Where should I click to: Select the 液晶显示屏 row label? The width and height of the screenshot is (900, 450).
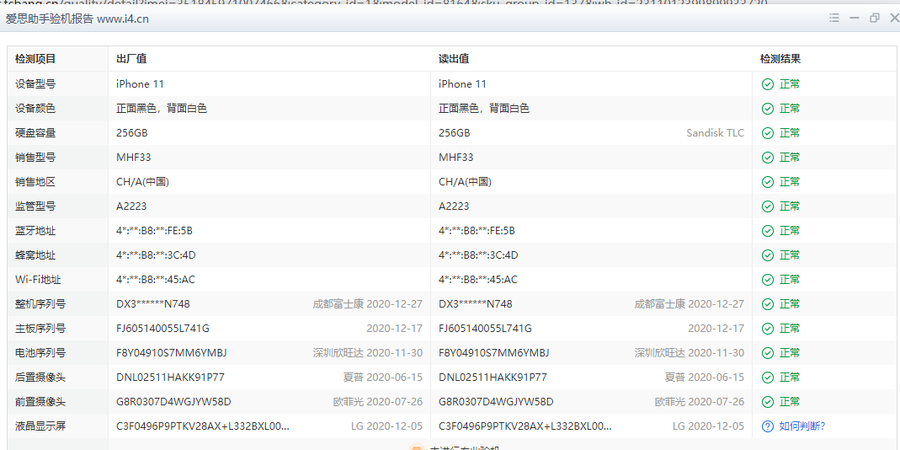point(41,426)
